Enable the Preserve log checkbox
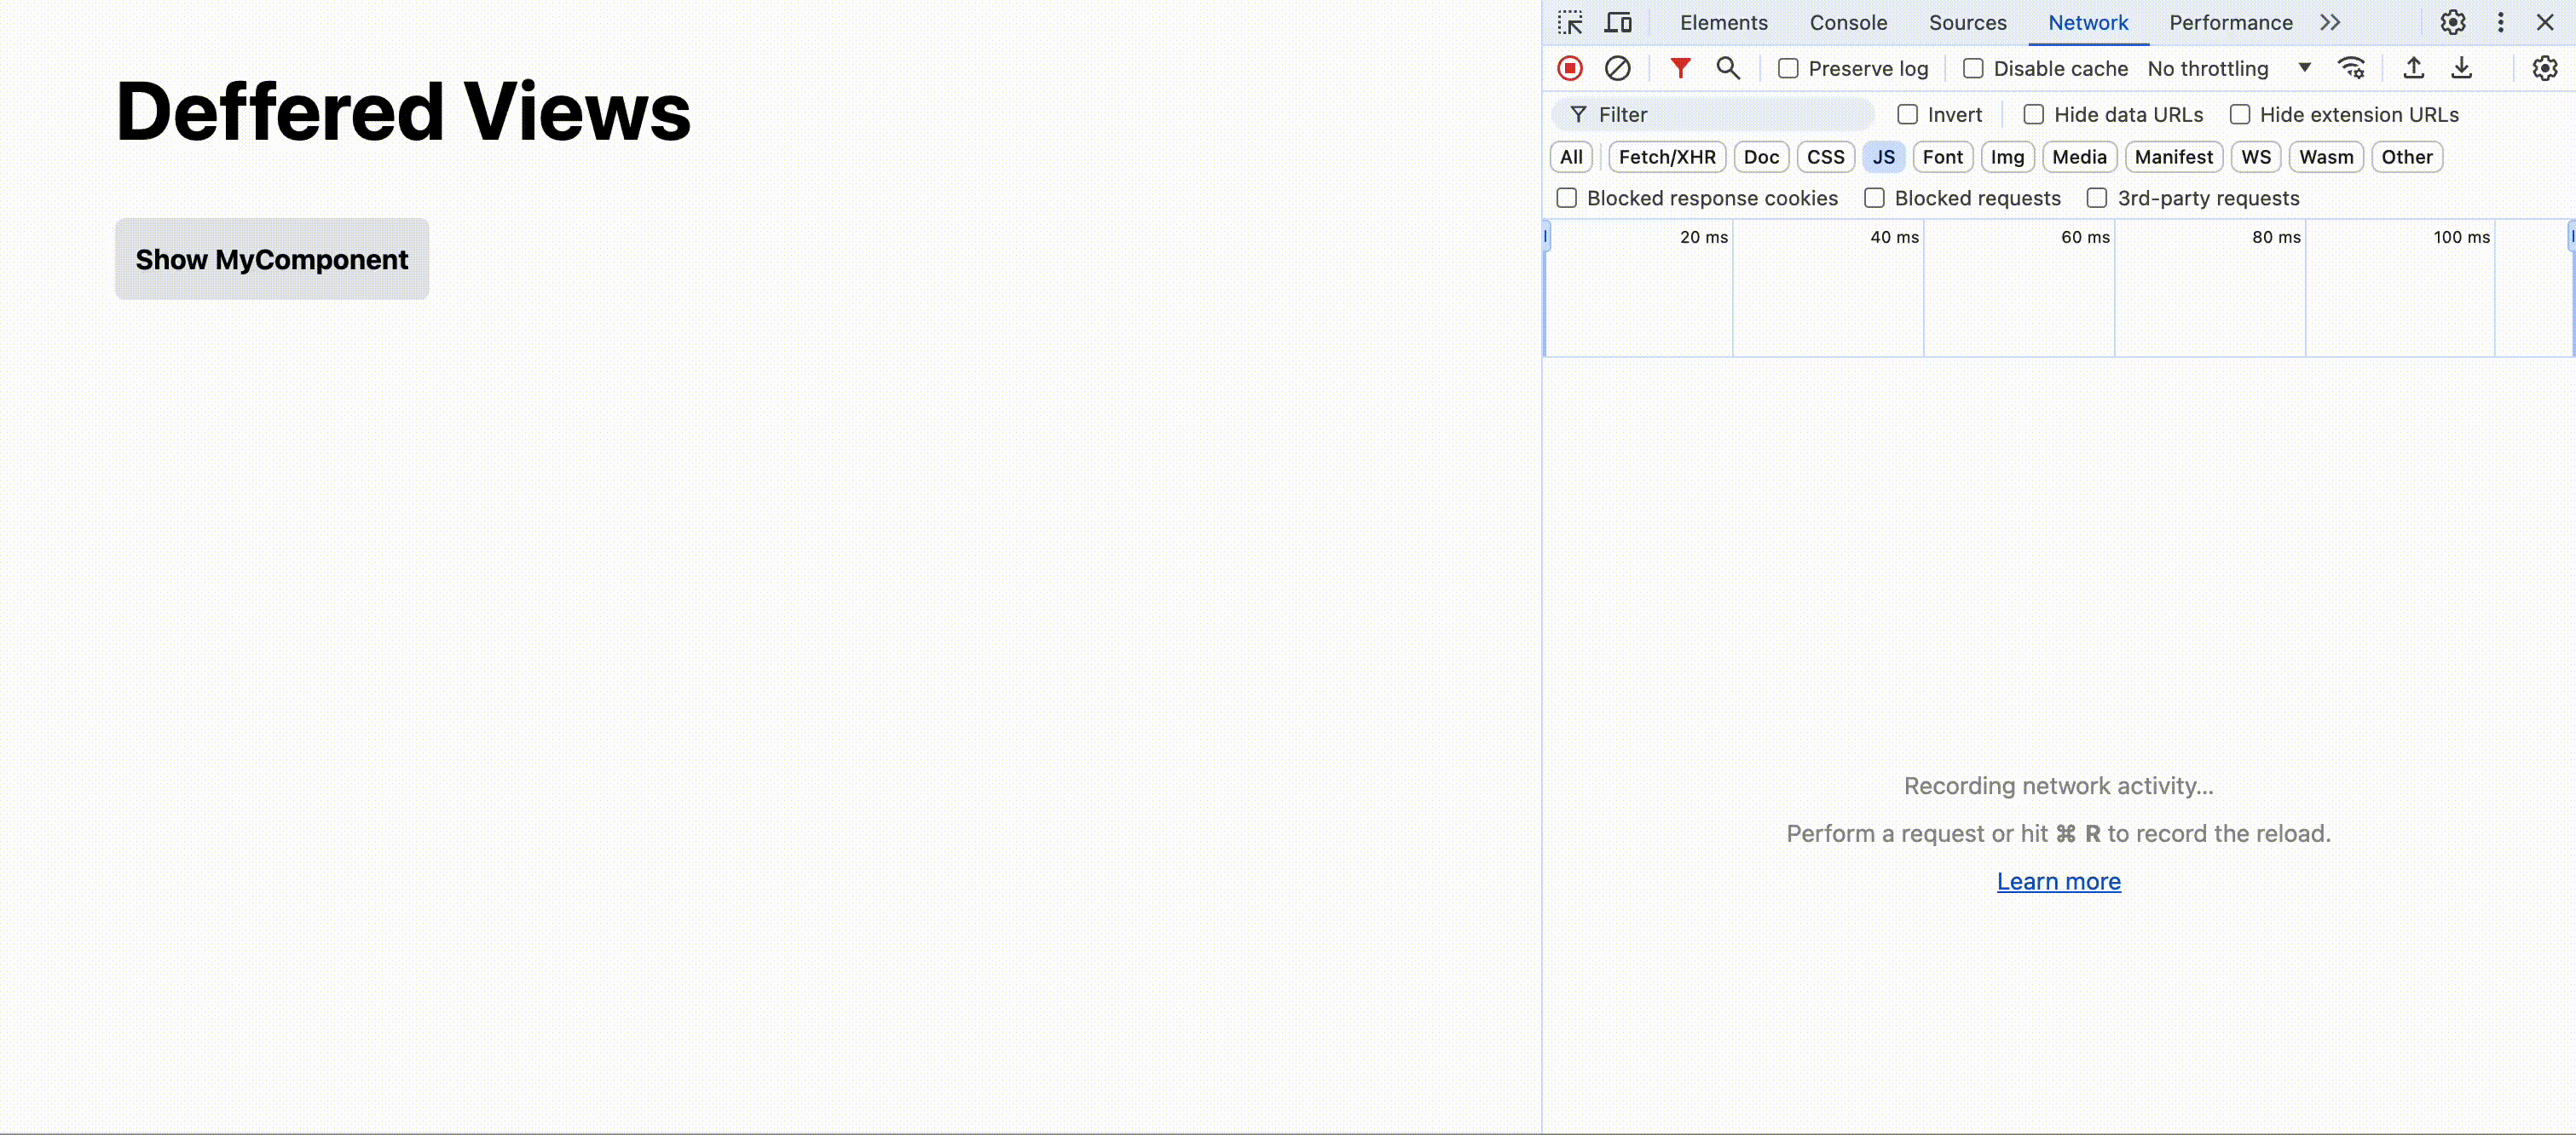This screenshot has width=2576, height=1135. pos(1788,69)
